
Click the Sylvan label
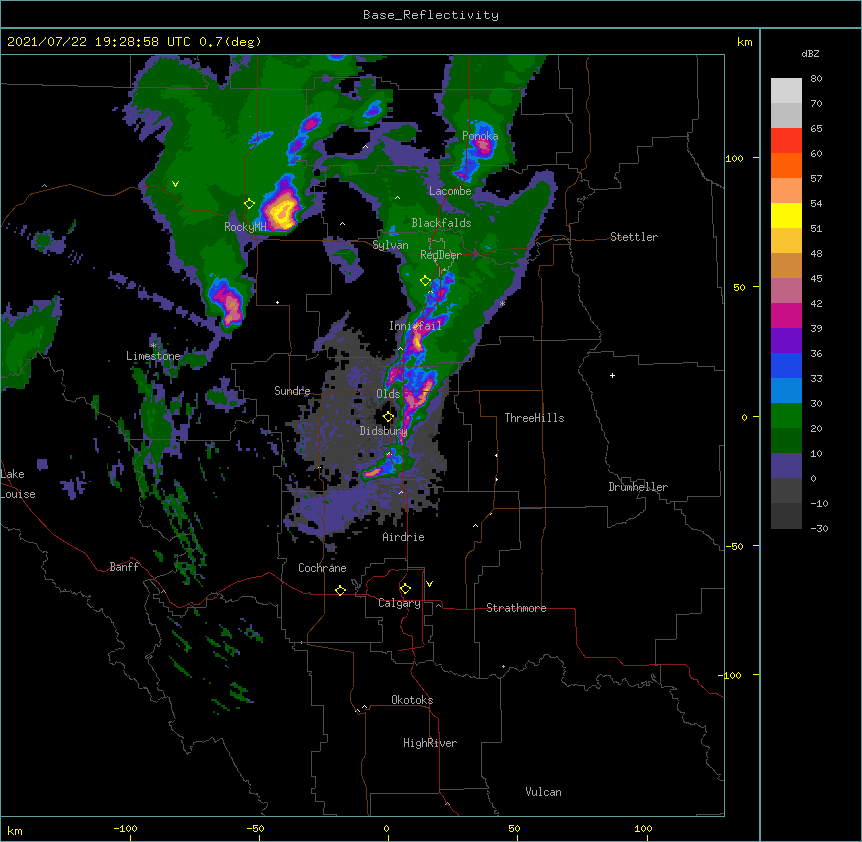click(x=390, y=245)
